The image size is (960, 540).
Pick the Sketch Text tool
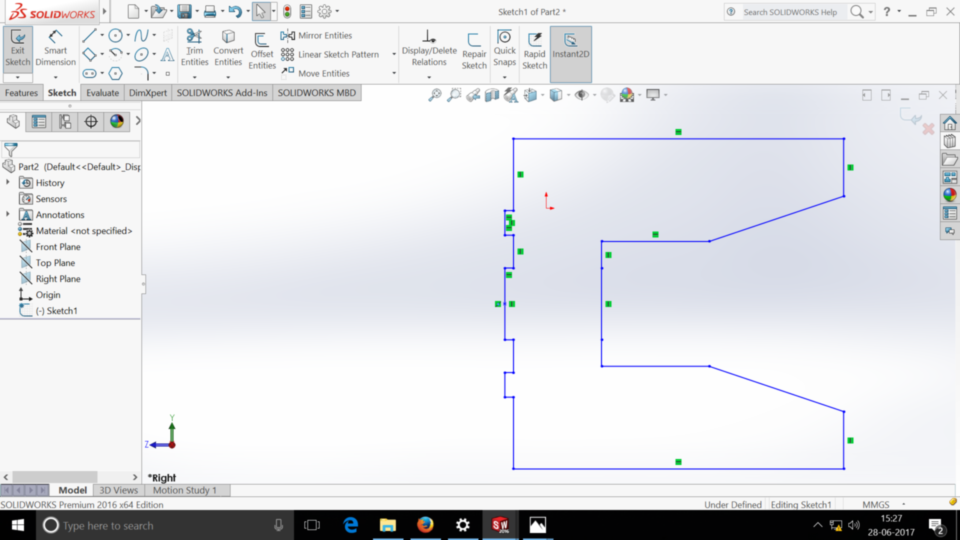[167, 54]
